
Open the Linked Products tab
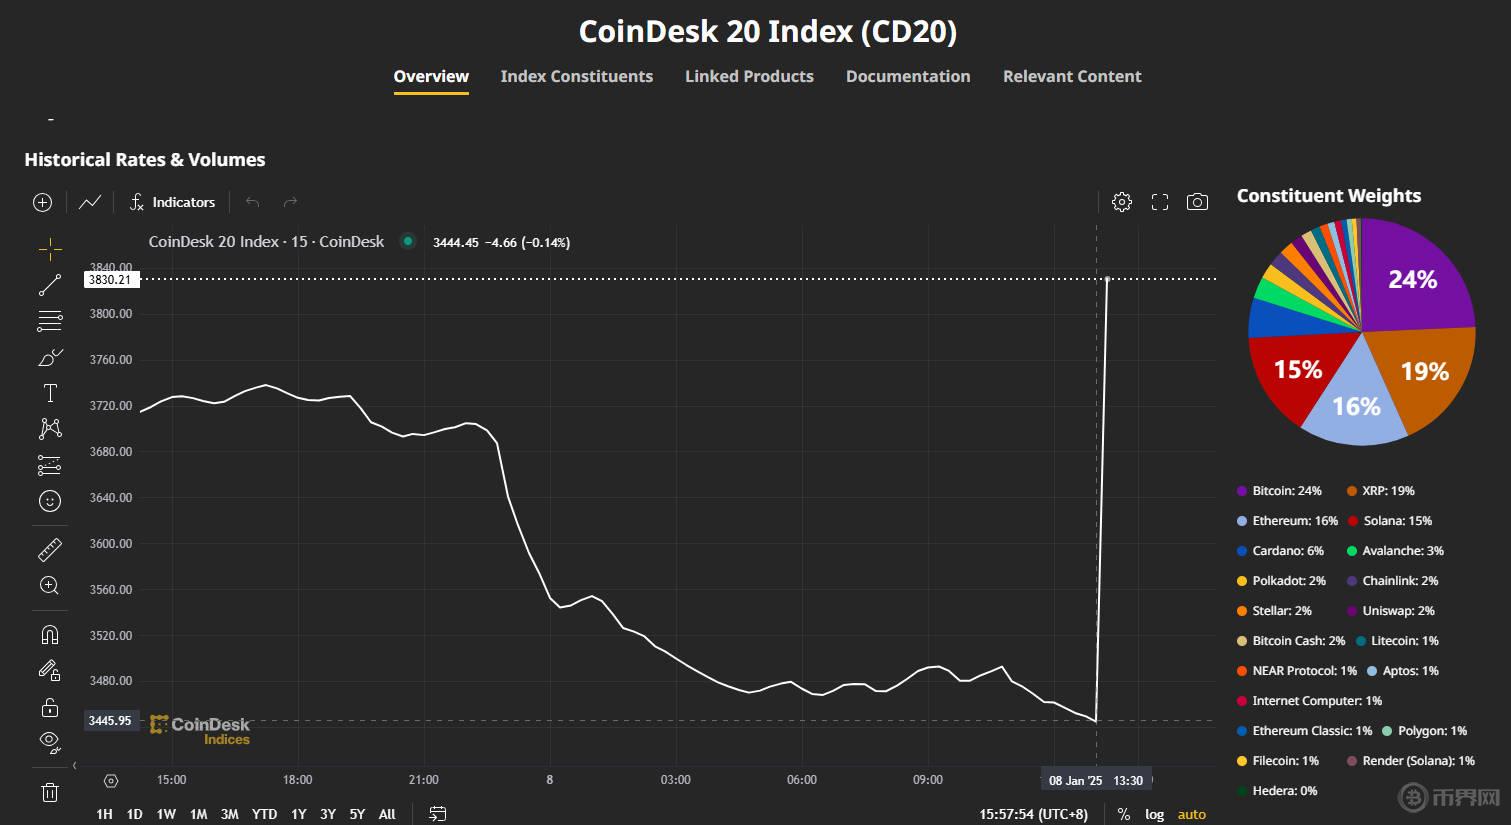[x=749, y=76]
